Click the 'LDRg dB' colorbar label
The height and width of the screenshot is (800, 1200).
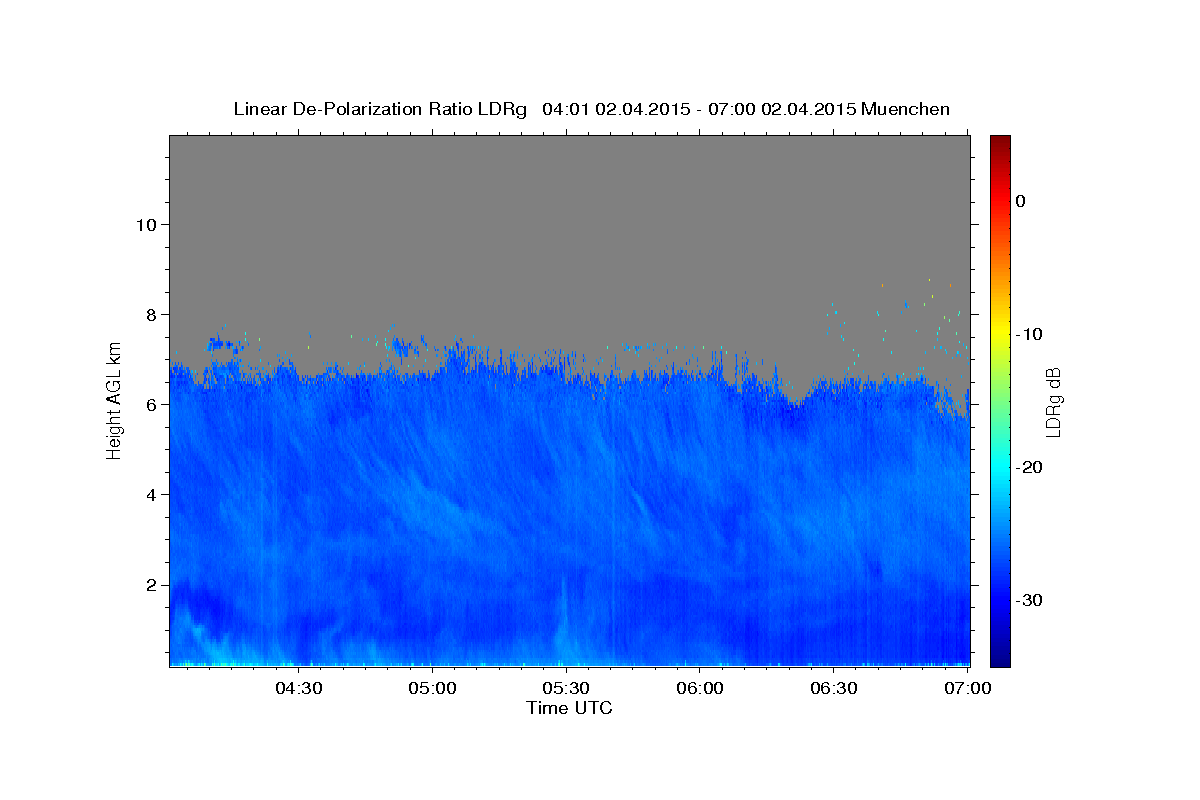(x=1052, y=402)
